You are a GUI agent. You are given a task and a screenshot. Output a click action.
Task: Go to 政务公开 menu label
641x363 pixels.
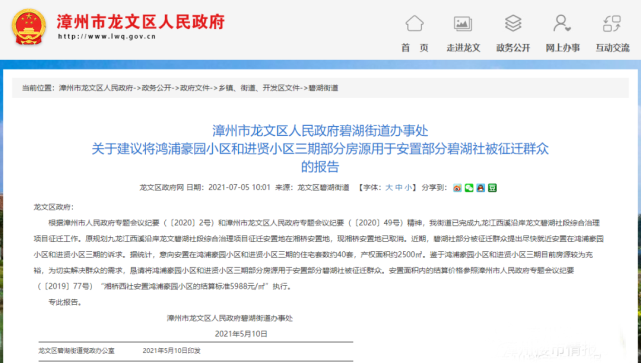point(513,48)
